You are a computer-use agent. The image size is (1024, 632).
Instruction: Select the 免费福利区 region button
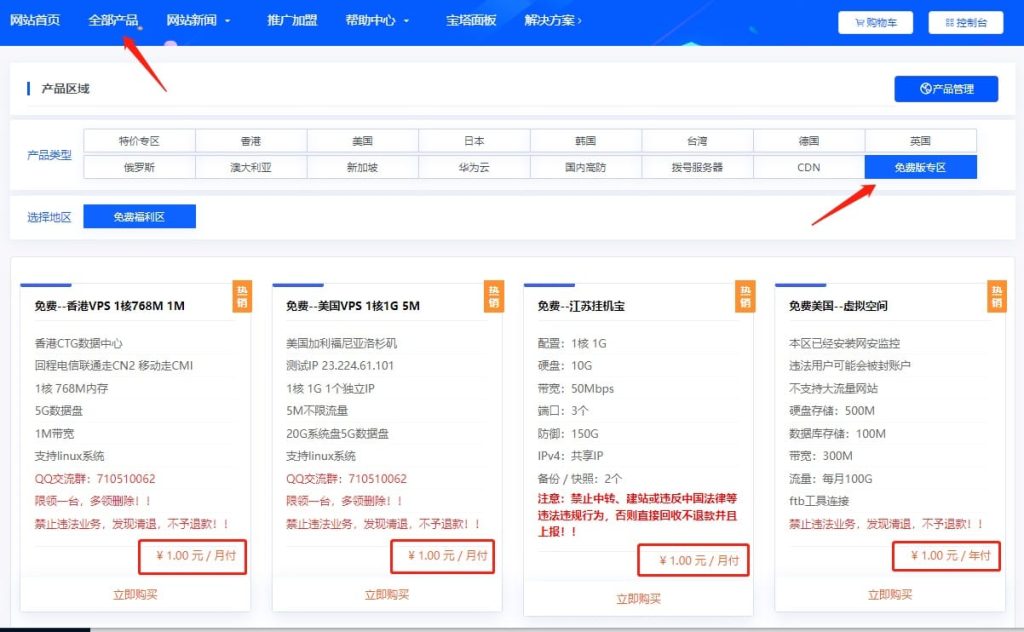[x=139, y=216]
